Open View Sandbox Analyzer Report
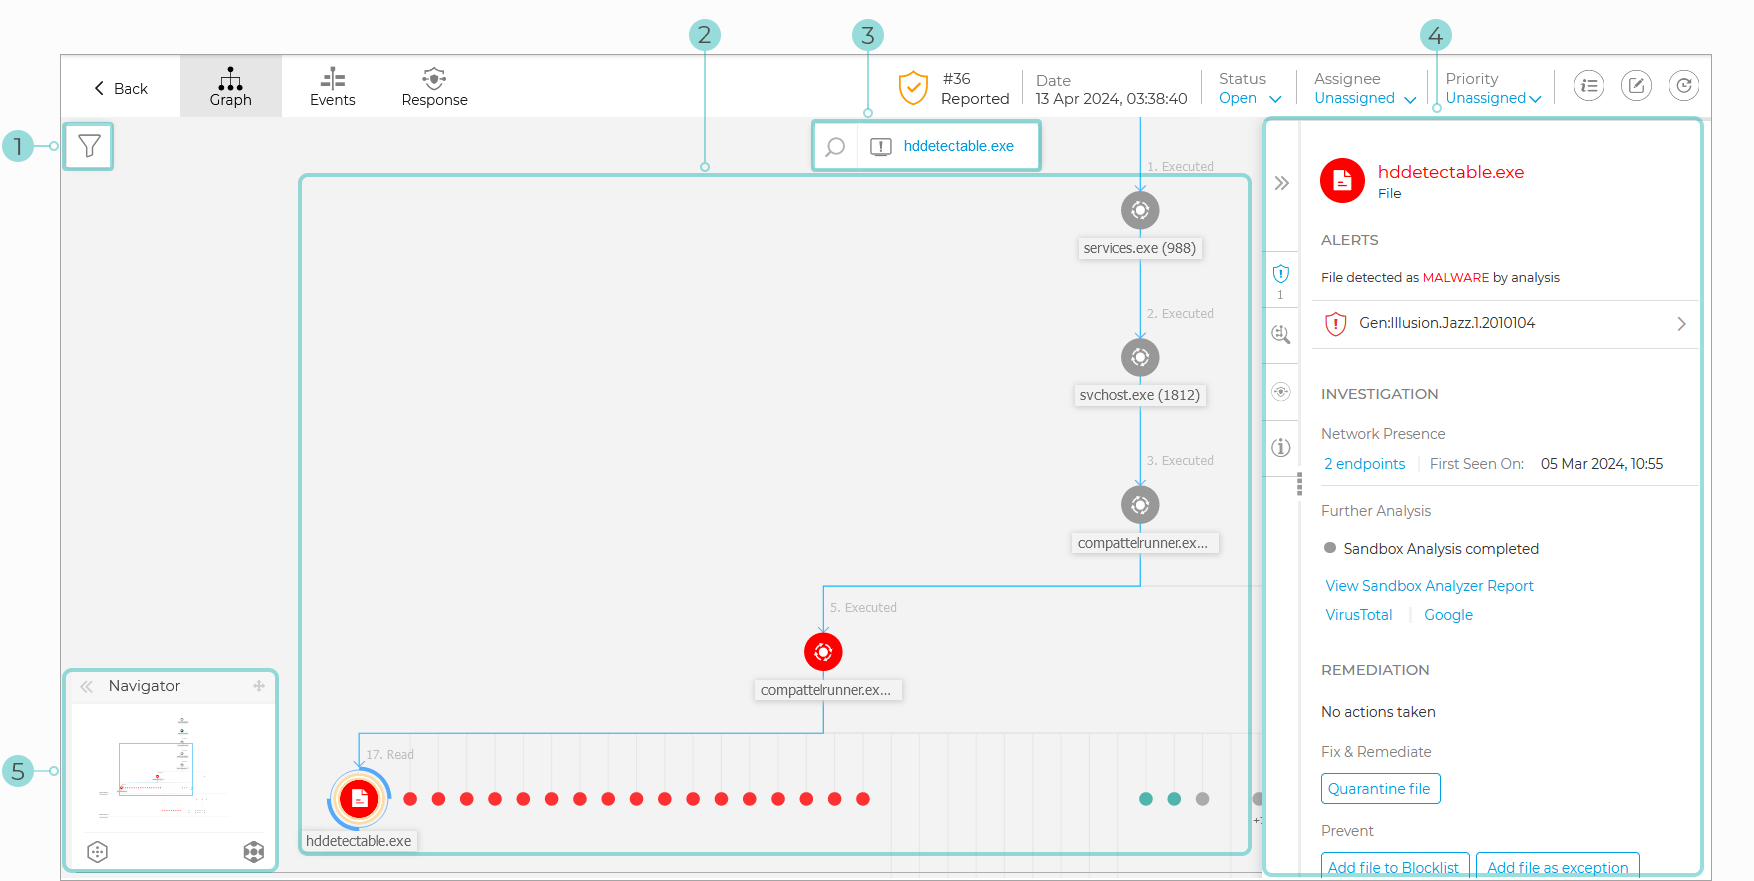The width and height of the screenshot is (1754, 881). (x=1429, y=586)
